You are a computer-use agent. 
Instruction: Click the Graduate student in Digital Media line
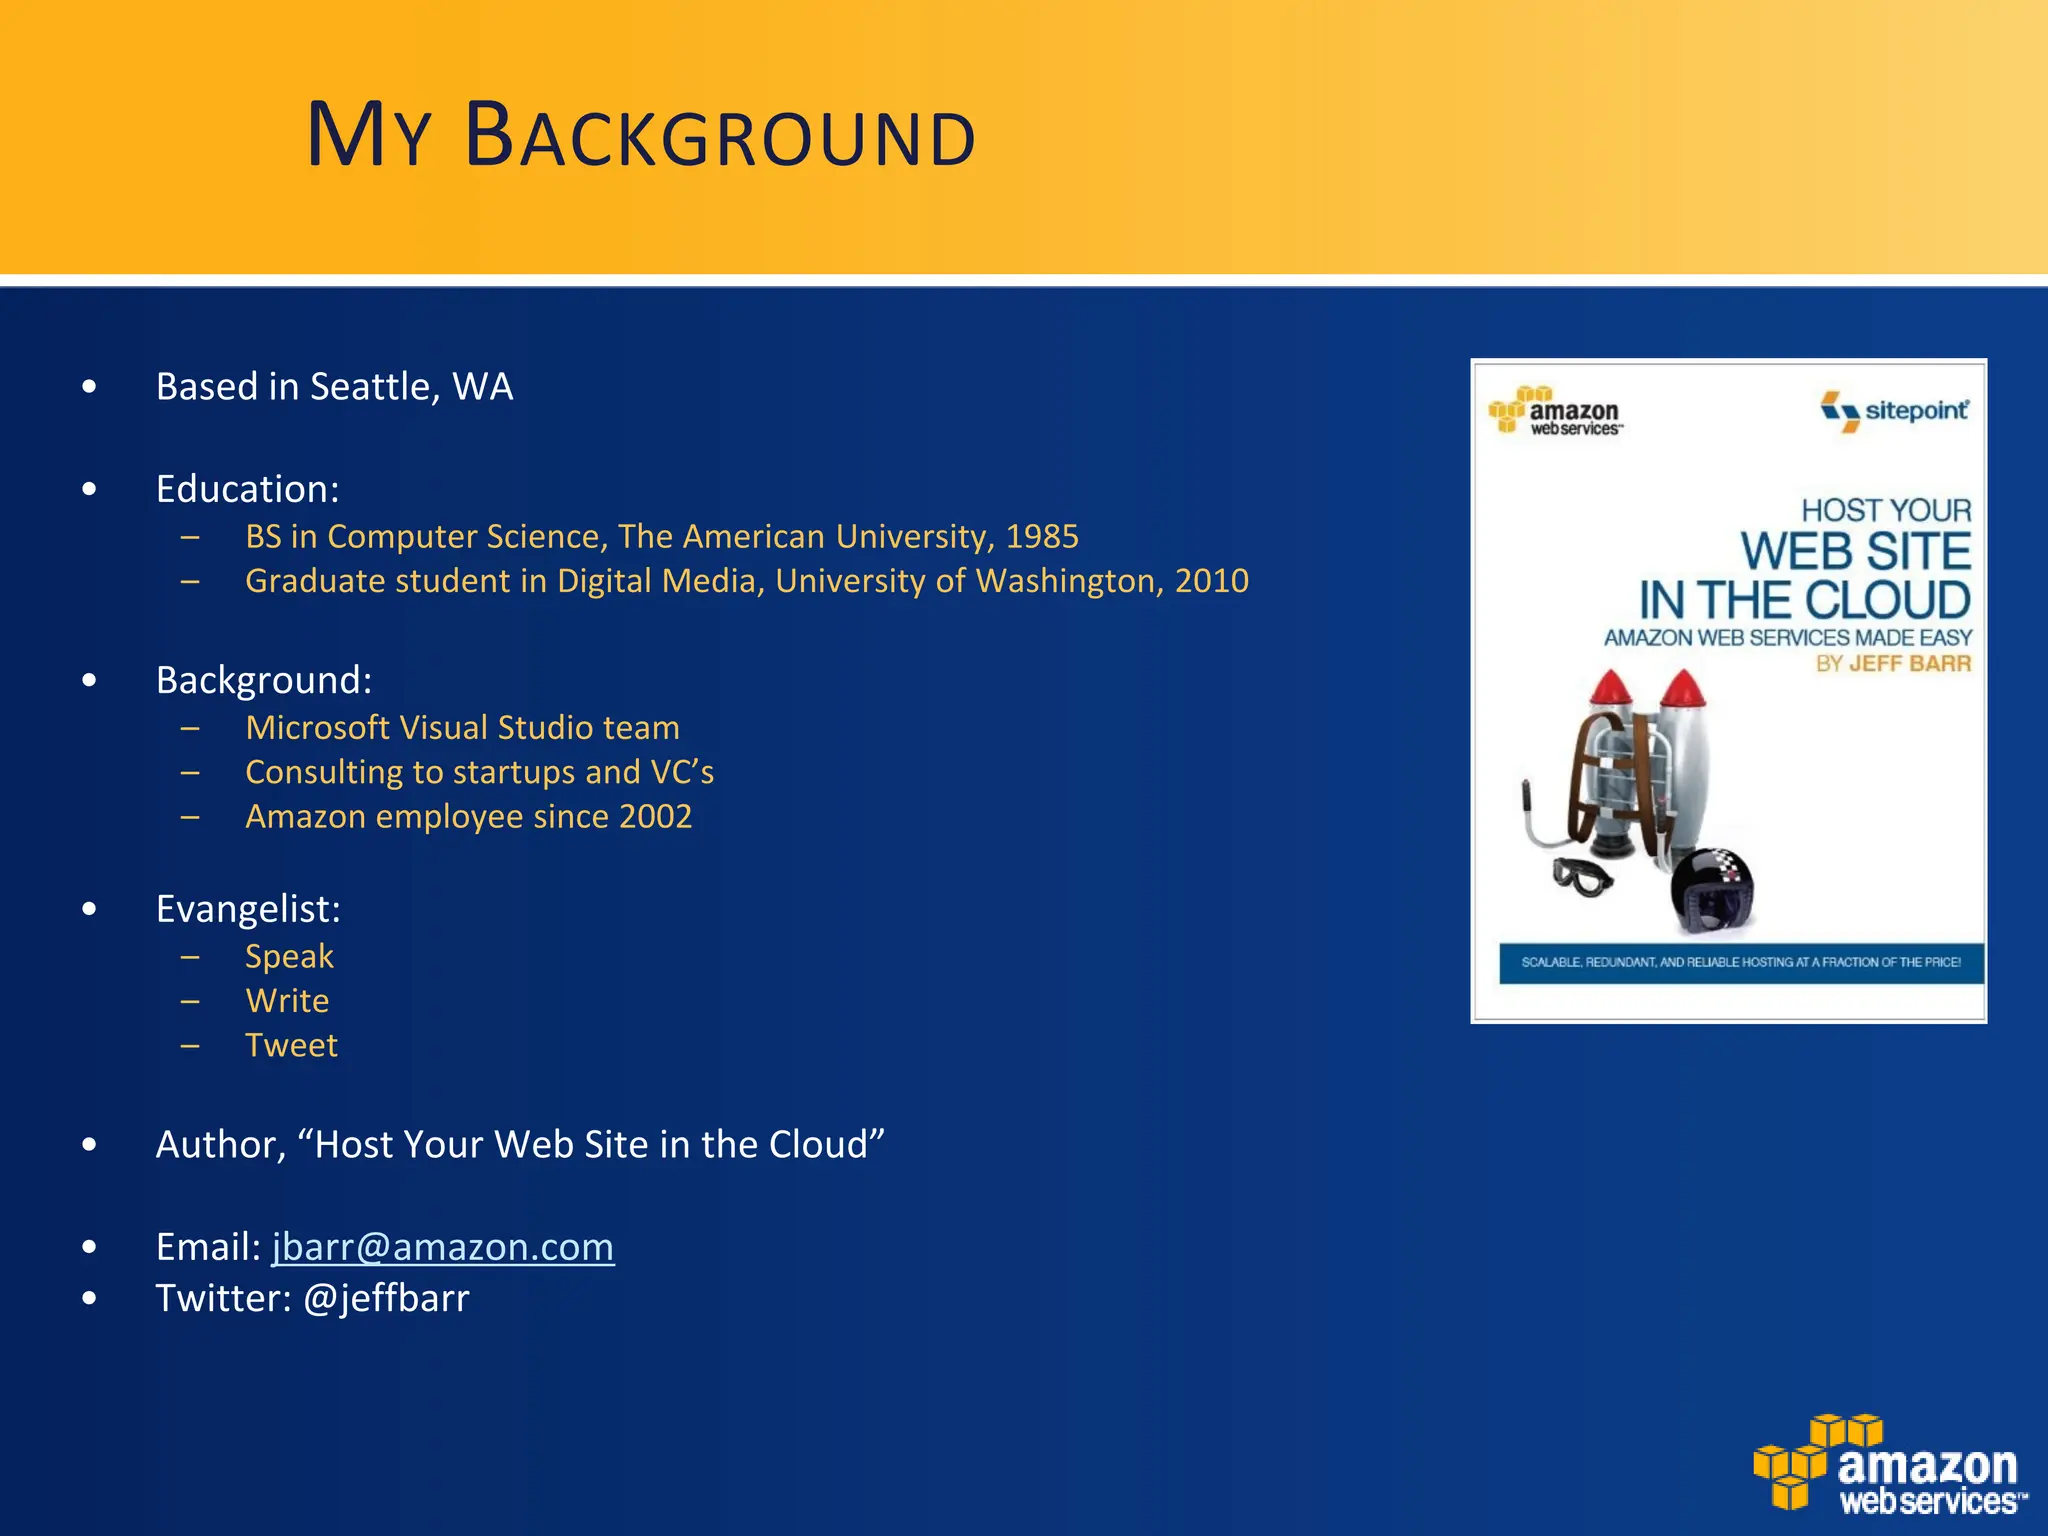(x=746, y=581)
